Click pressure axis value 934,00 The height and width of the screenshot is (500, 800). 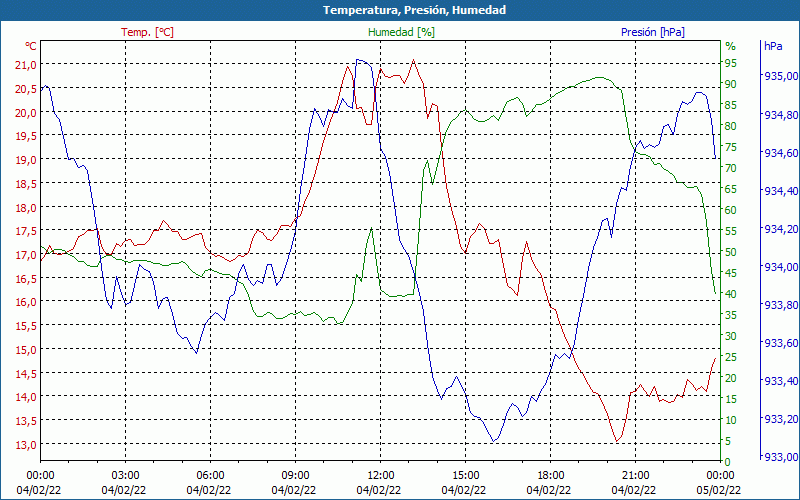click(x=781, y=267)
